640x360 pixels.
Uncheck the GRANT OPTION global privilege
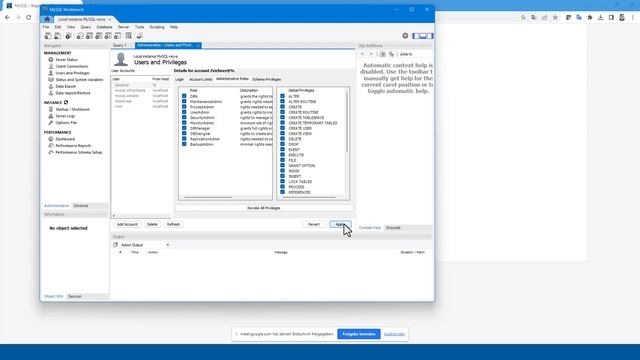point(282,166)
